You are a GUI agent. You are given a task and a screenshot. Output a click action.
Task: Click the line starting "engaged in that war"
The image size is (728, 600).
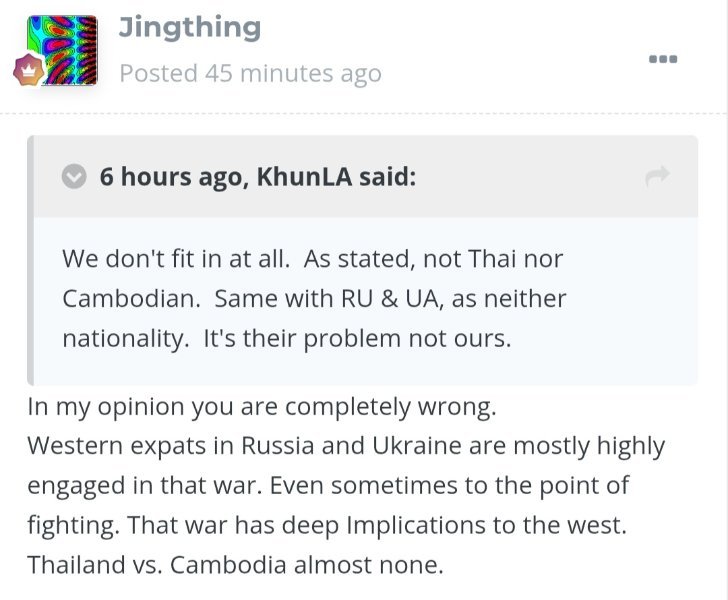[x=328, y=486]
